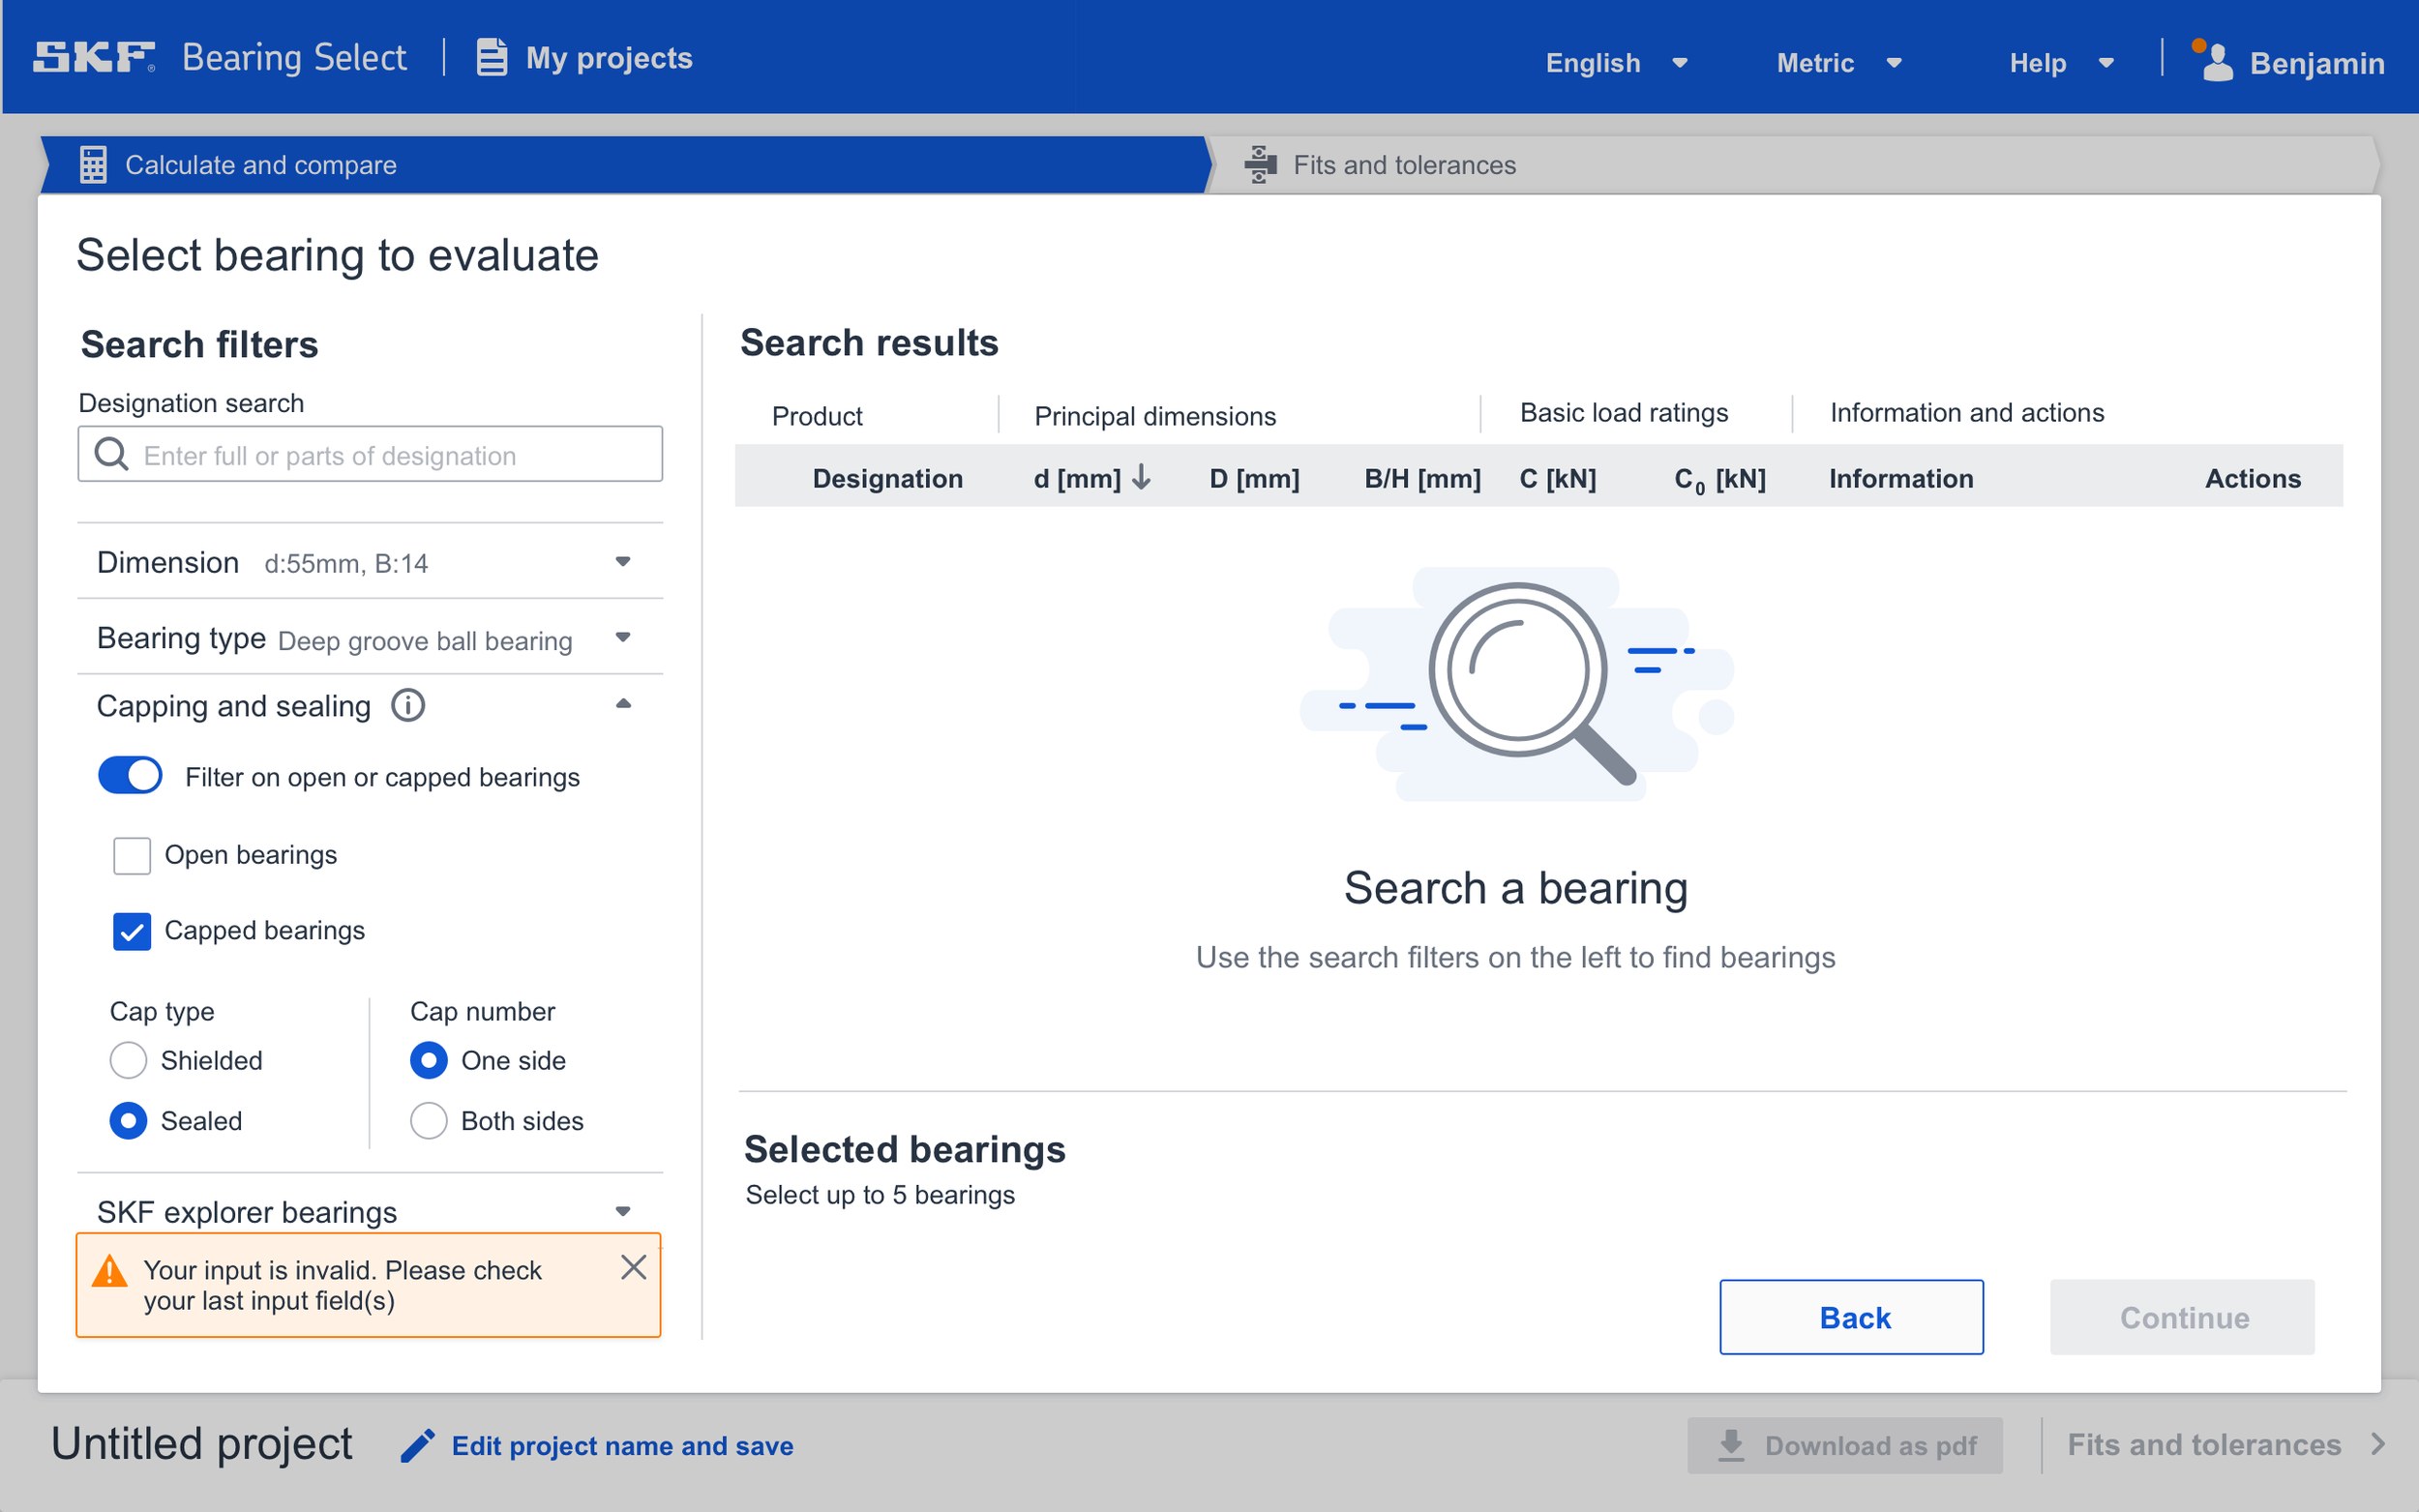Dismiss the invalid input warning
The height and width of the screenshot is (1512, 2419).
633,1267
